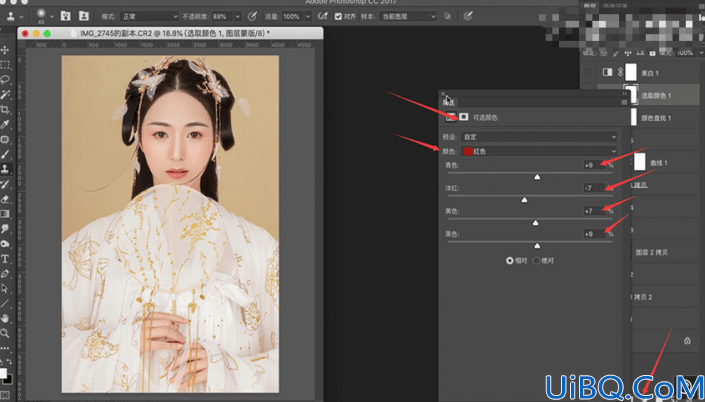Select the Smudge tool
705x402 pixels.
pos(5,228)
